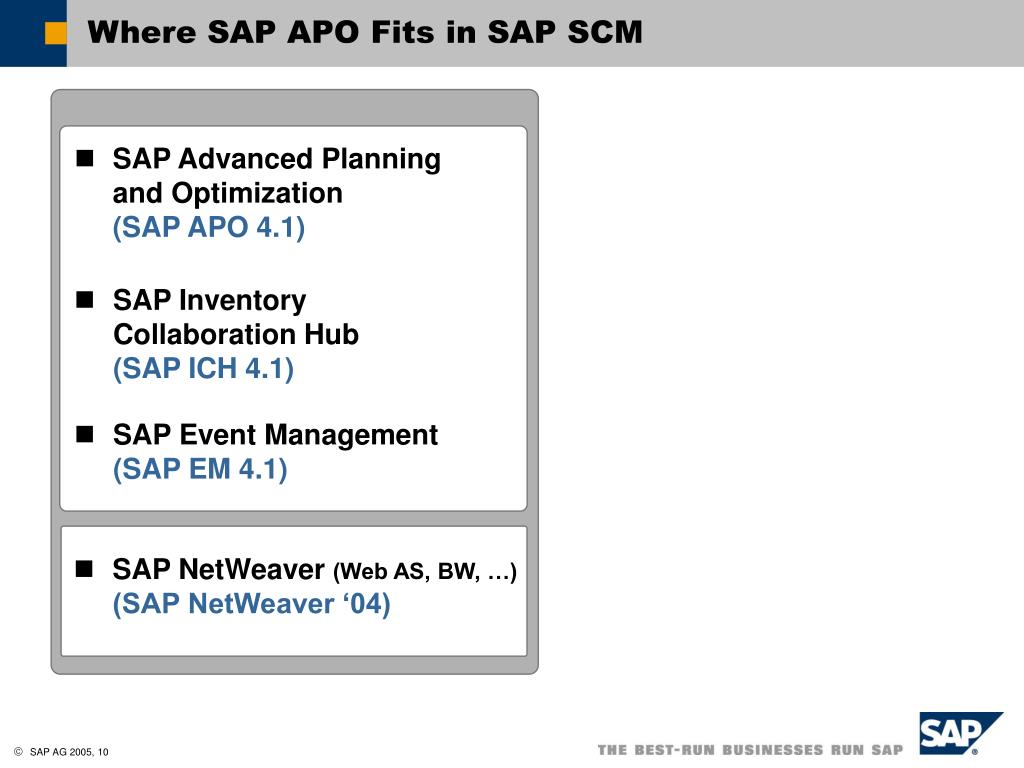Click the bullet before SAP NetWeaver
The image size is (1024, 768).
pos(85,569)
